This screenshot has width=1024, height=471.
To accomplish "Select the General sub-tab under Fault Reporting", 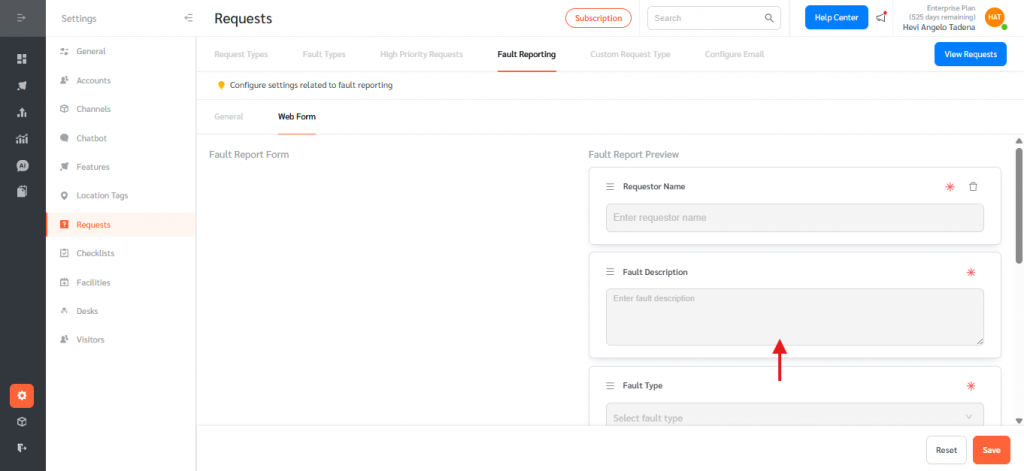I will [228, 117].
